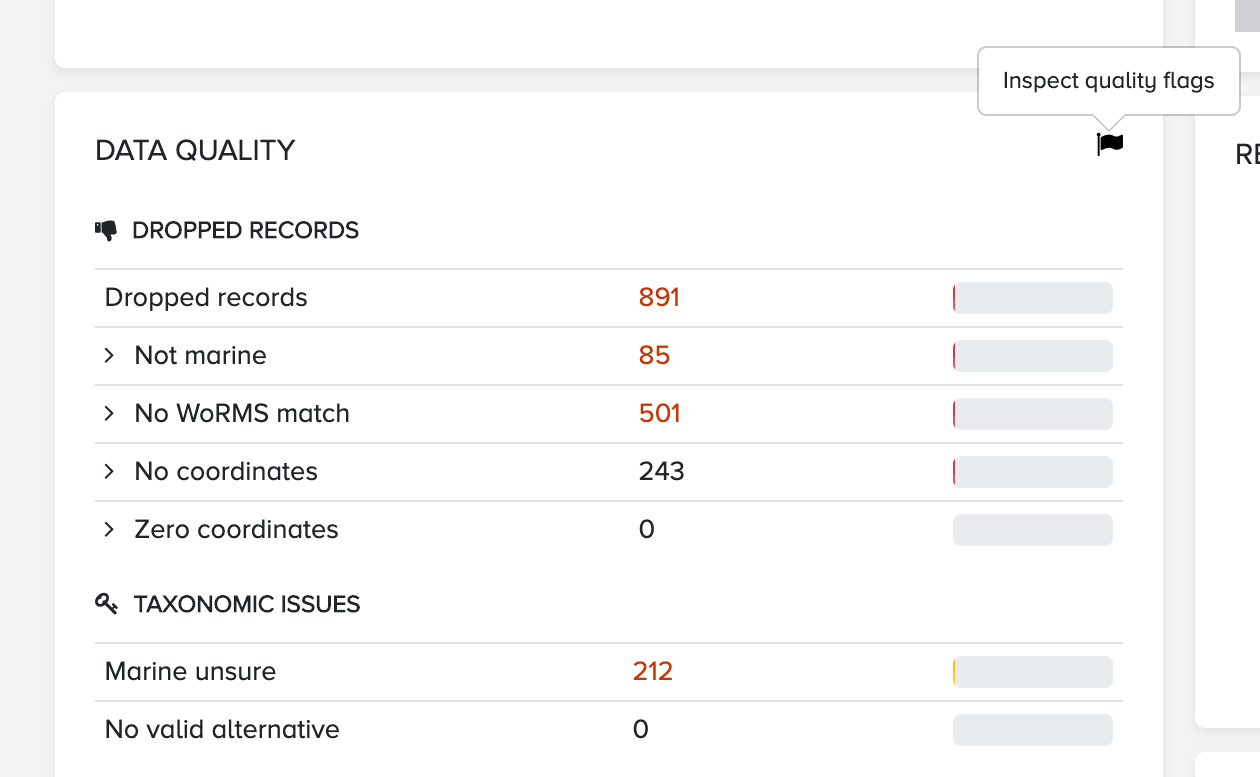Click the Marine unsure yellow progress bar
The height and width of the screenshot is (777, 1260).
tap(1033, 672)
